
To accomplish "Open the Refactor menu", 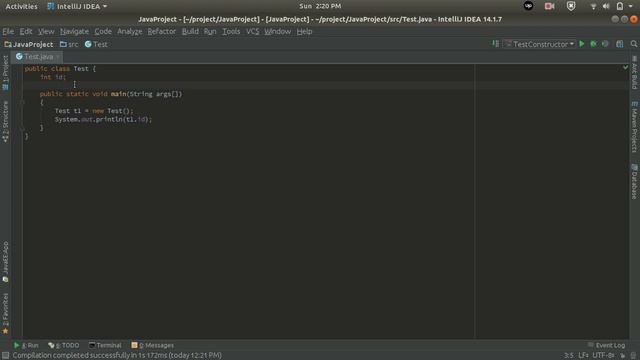I will coord(162,31).
